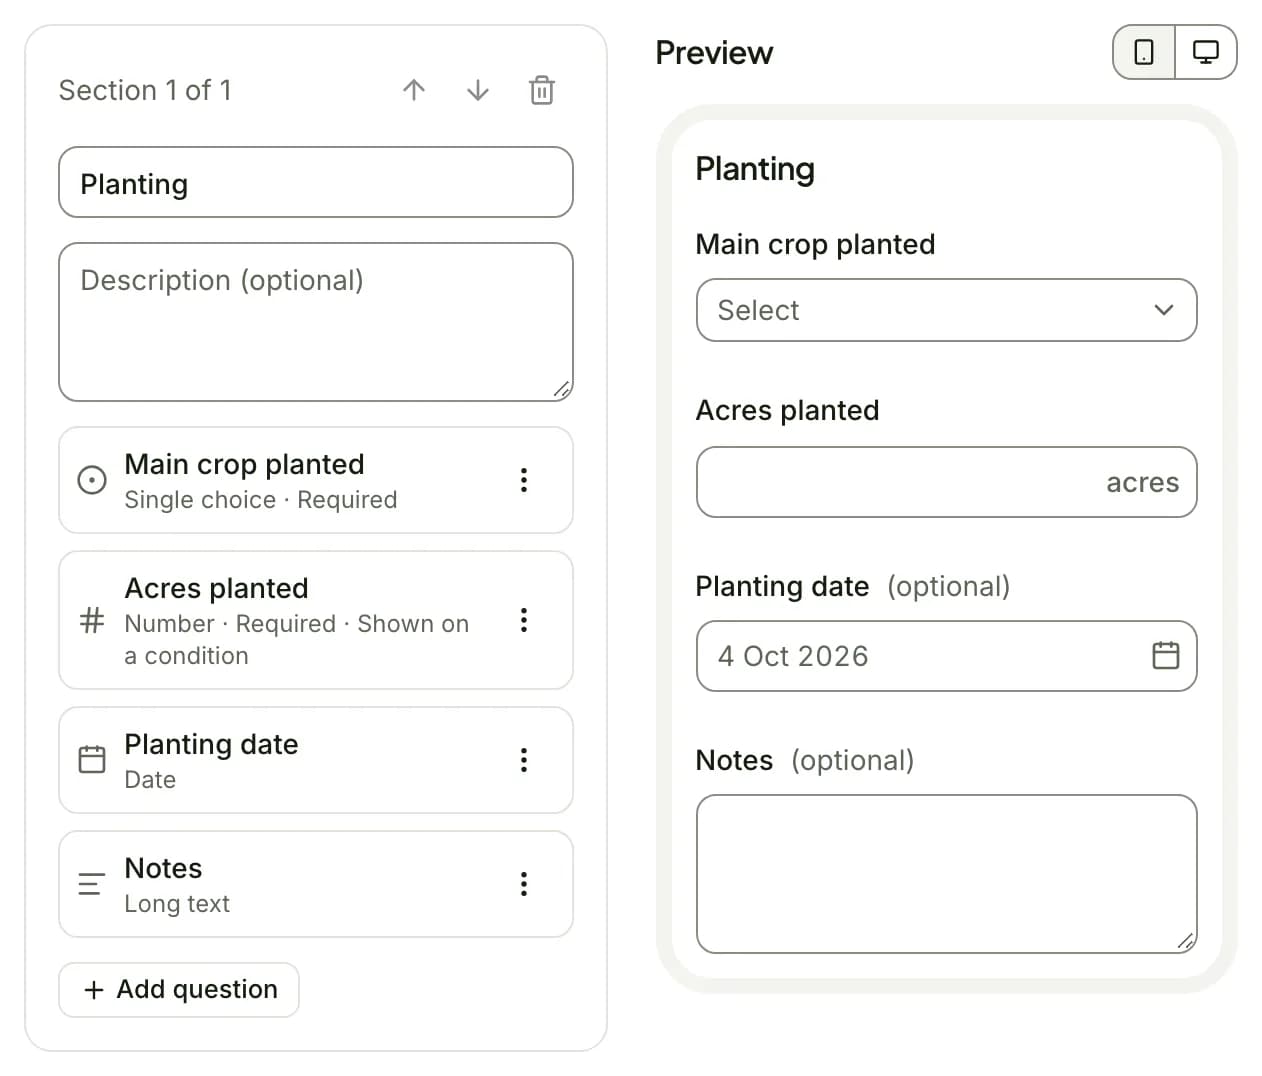Click 'Single choice · Required' subtitle
This screenshot has width=1262, height=1076.
[261, 500]
